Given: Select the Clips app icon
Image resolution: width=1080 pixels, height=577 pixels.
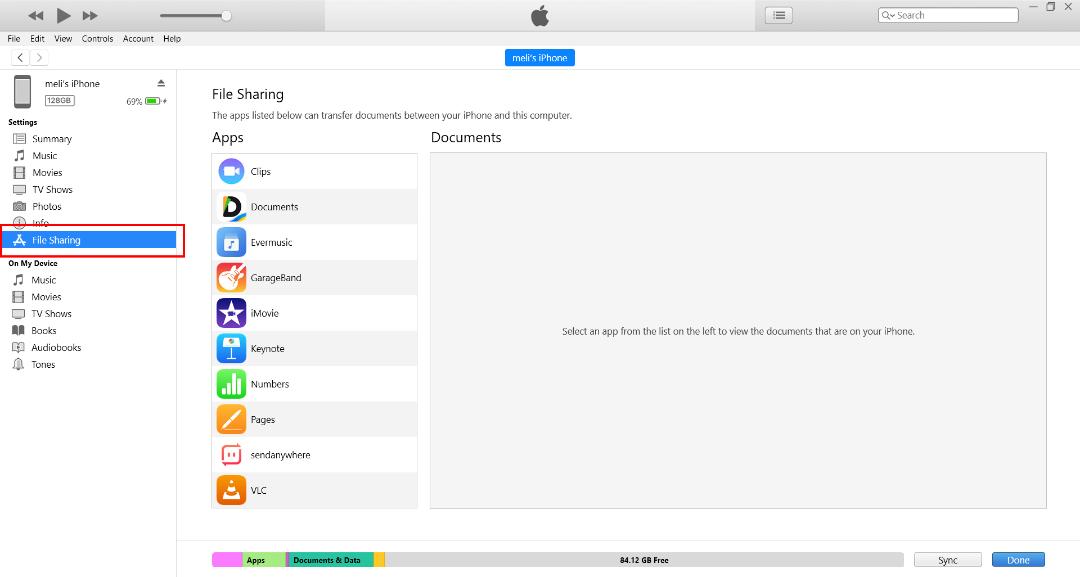Looking at the screenshot, I should 231,171.
